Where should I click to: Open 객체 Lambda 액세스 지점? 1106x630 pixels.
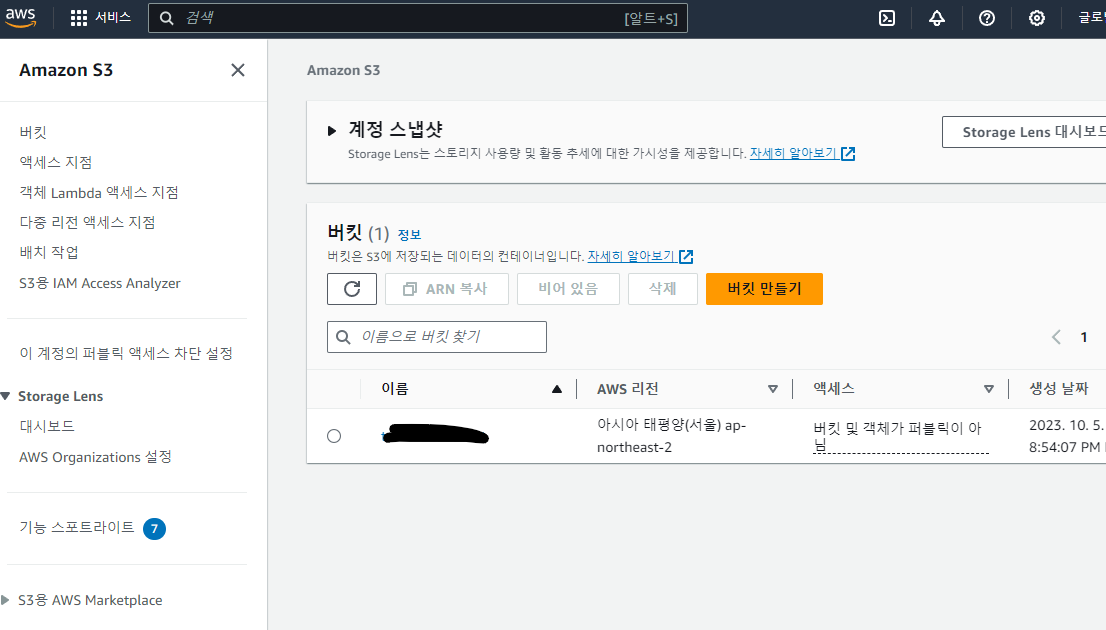[x=99, y=193]
